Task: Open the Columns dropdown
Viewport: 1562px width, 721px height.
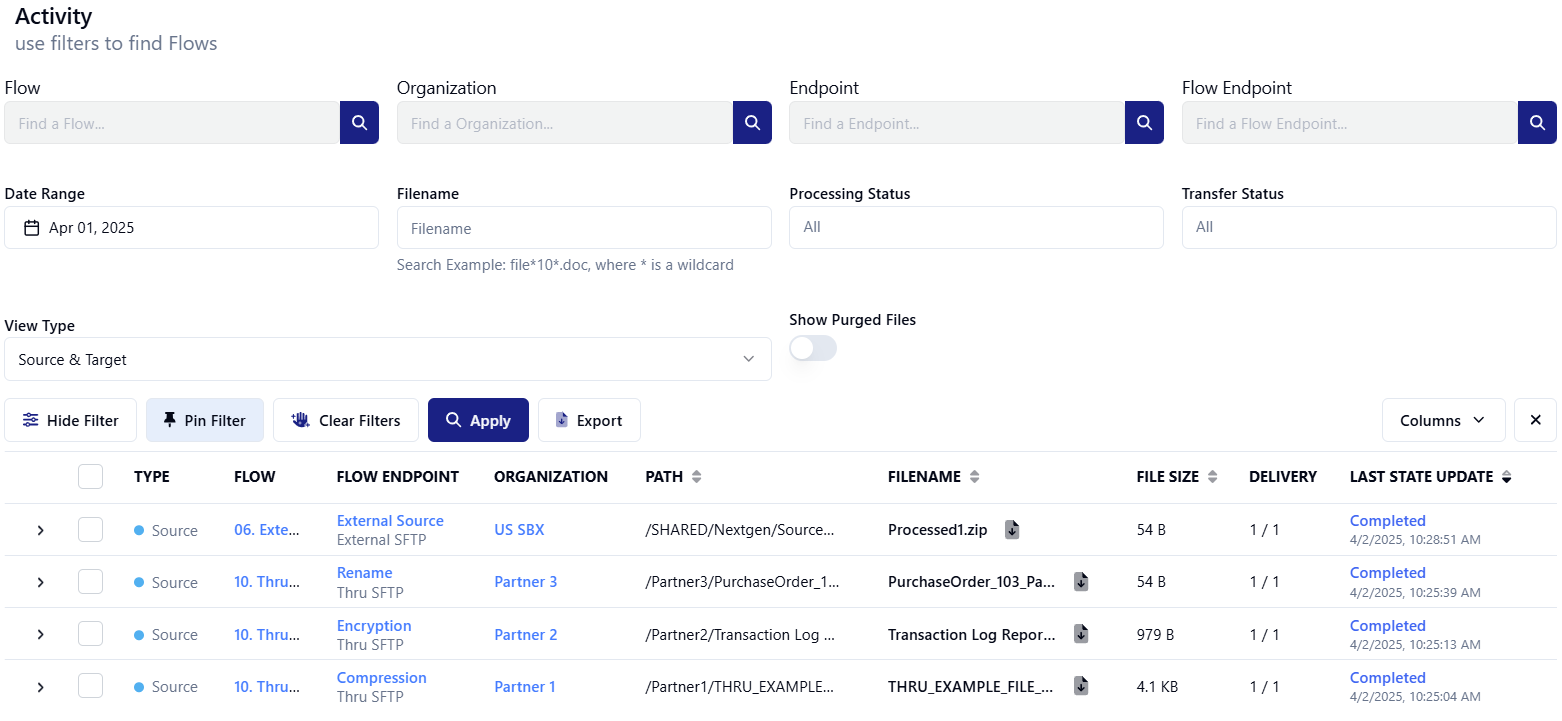Action: (1442, 421)
